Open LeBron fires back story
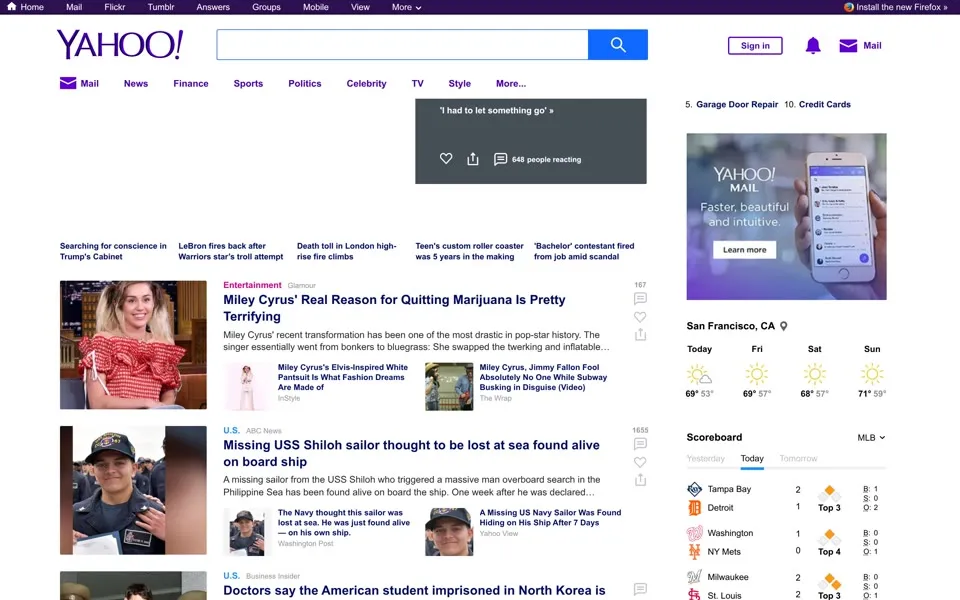This screenshot has width=960, height=600. point(231,251)
